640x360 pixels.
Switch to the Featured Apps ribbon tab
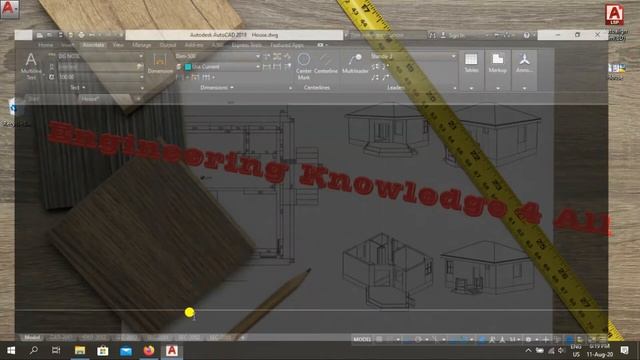click(287, 45)
